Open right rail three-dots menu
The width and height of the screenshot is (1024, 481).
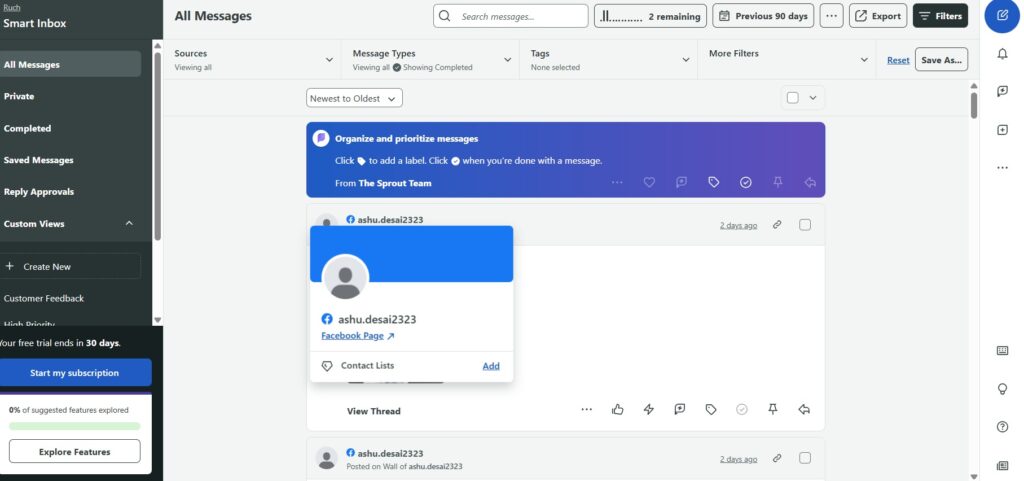(1002, 168)
